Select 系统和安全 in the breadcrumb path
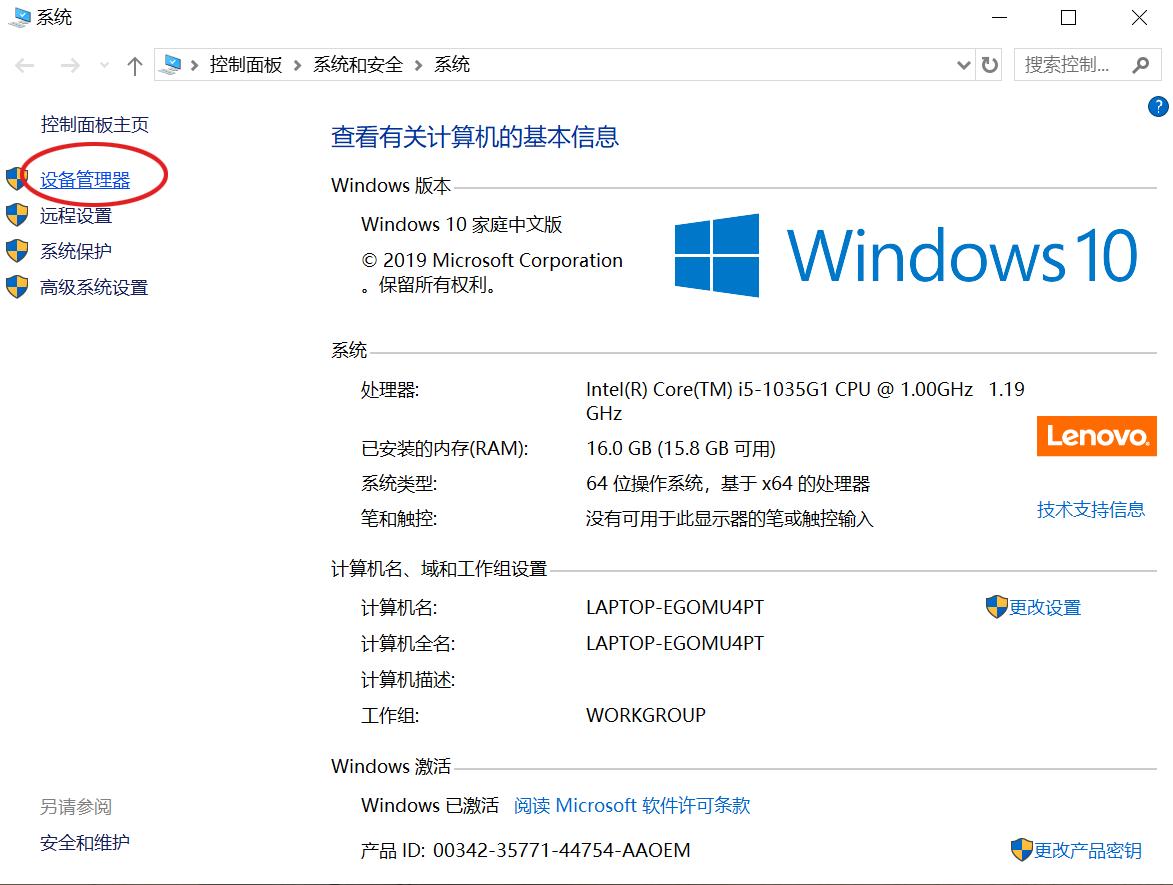The image size is (1173, 885). (360, 64)
